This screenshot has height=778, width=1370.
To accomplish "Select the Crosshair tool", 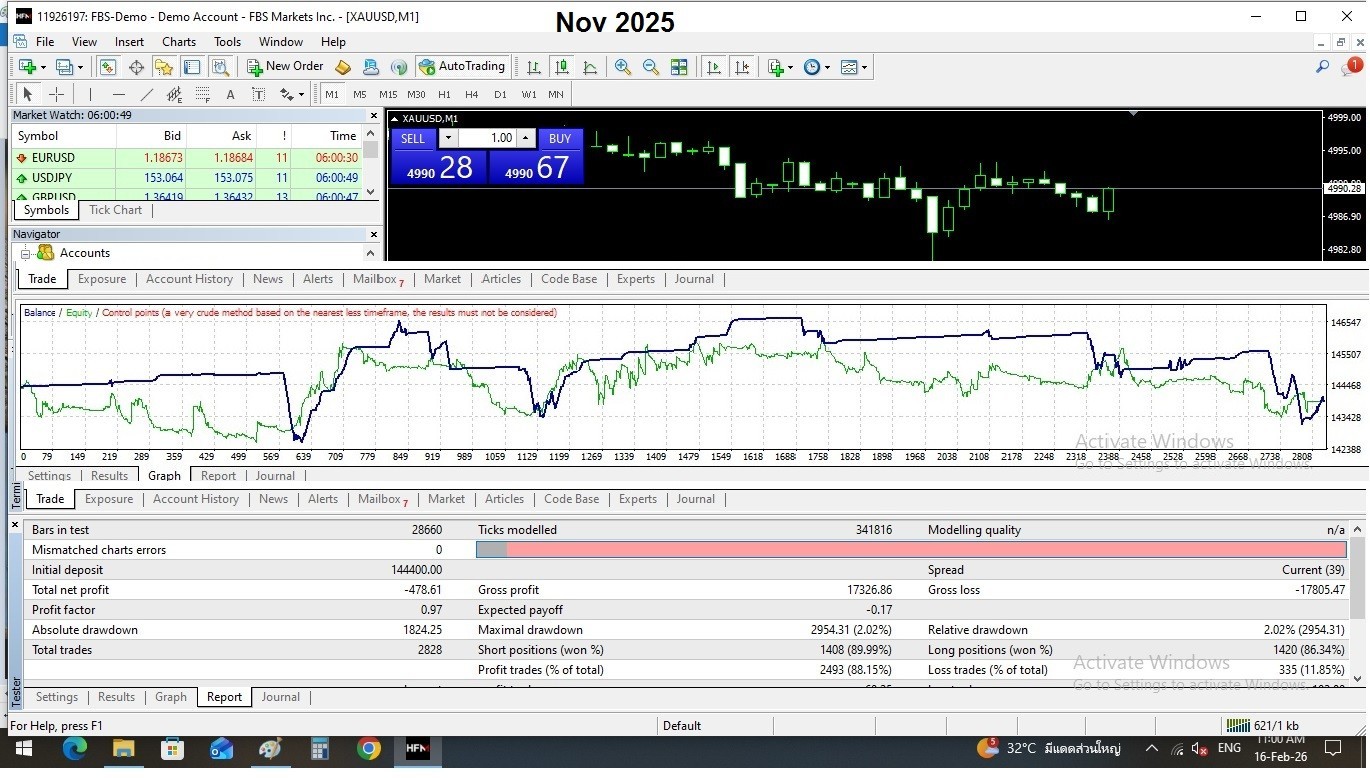I will pyautogui.click(x=57, y=94).
